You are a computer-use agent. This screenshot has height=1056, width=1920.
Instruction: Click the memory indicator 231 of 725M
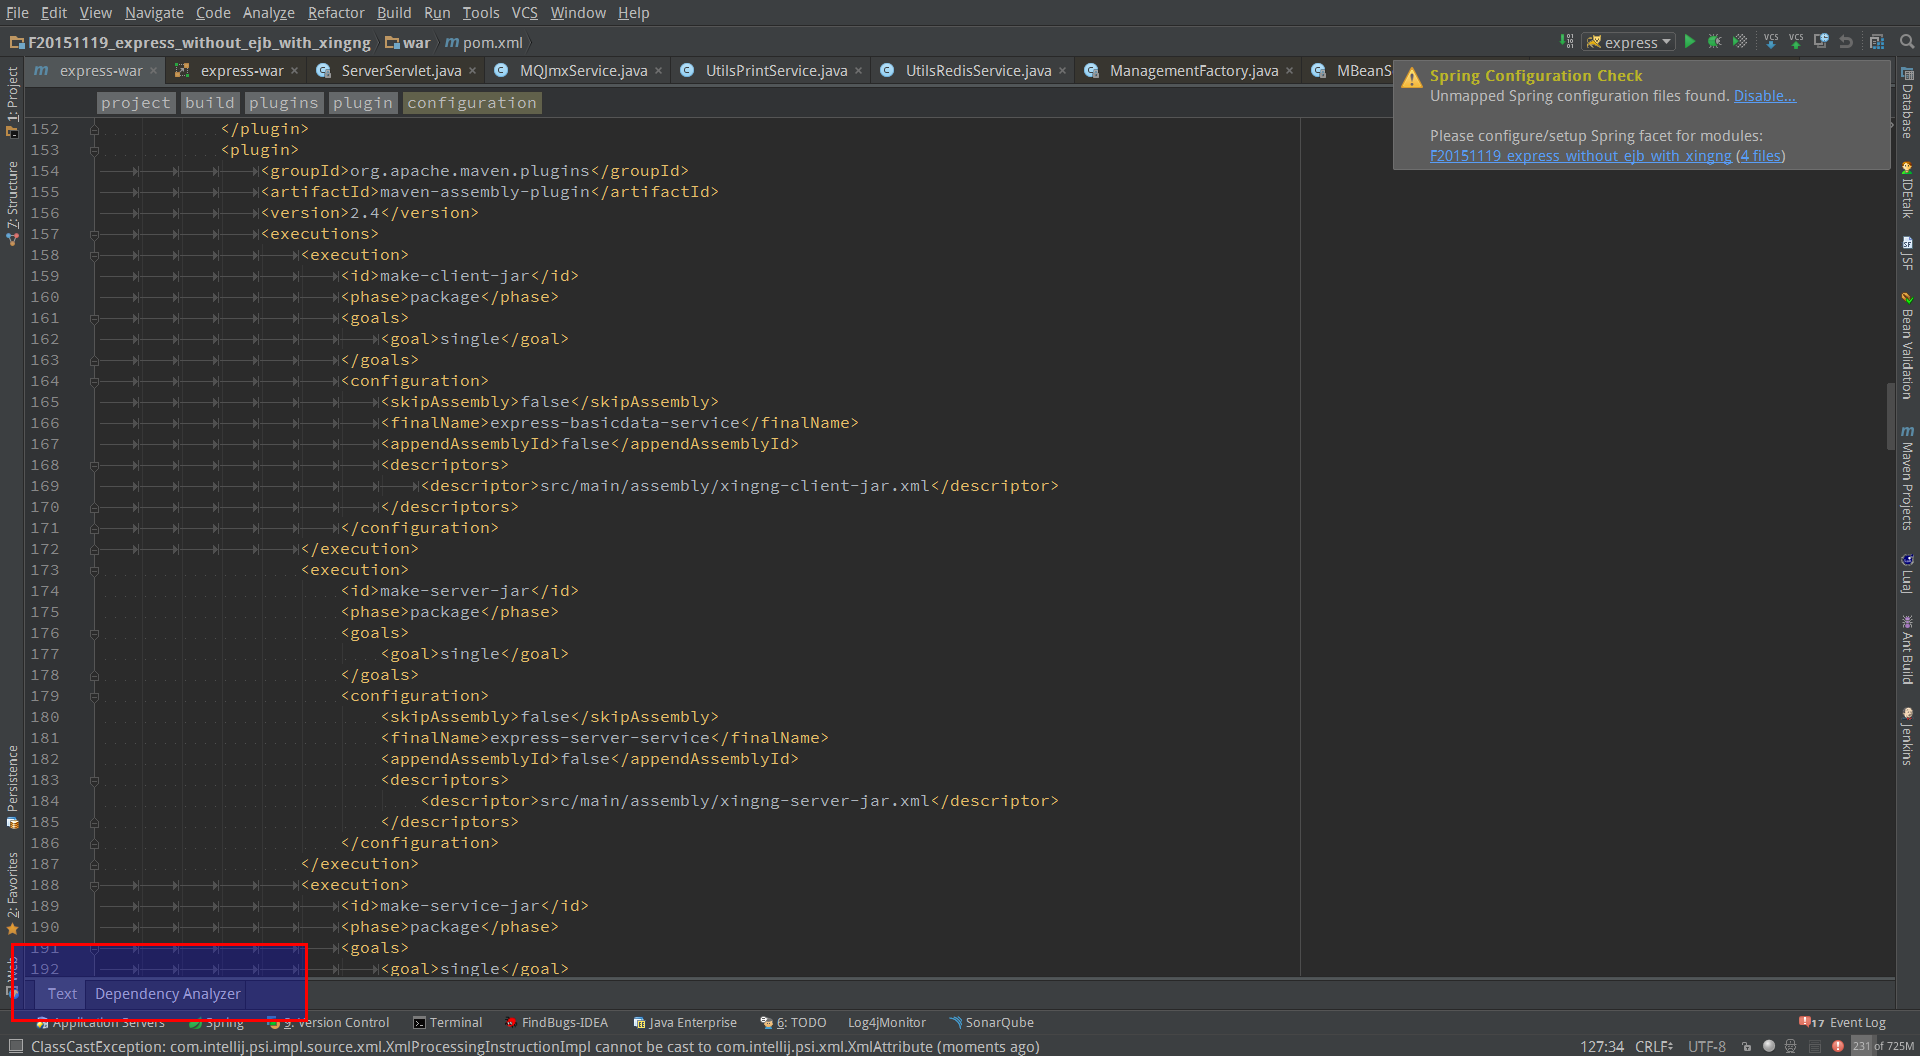(x=1884, y=1046)
